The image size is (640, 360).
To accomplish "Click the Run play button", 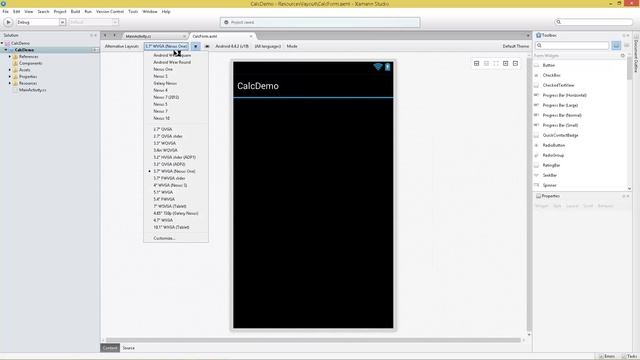I will pyautogui.click(x=8, y=22).
